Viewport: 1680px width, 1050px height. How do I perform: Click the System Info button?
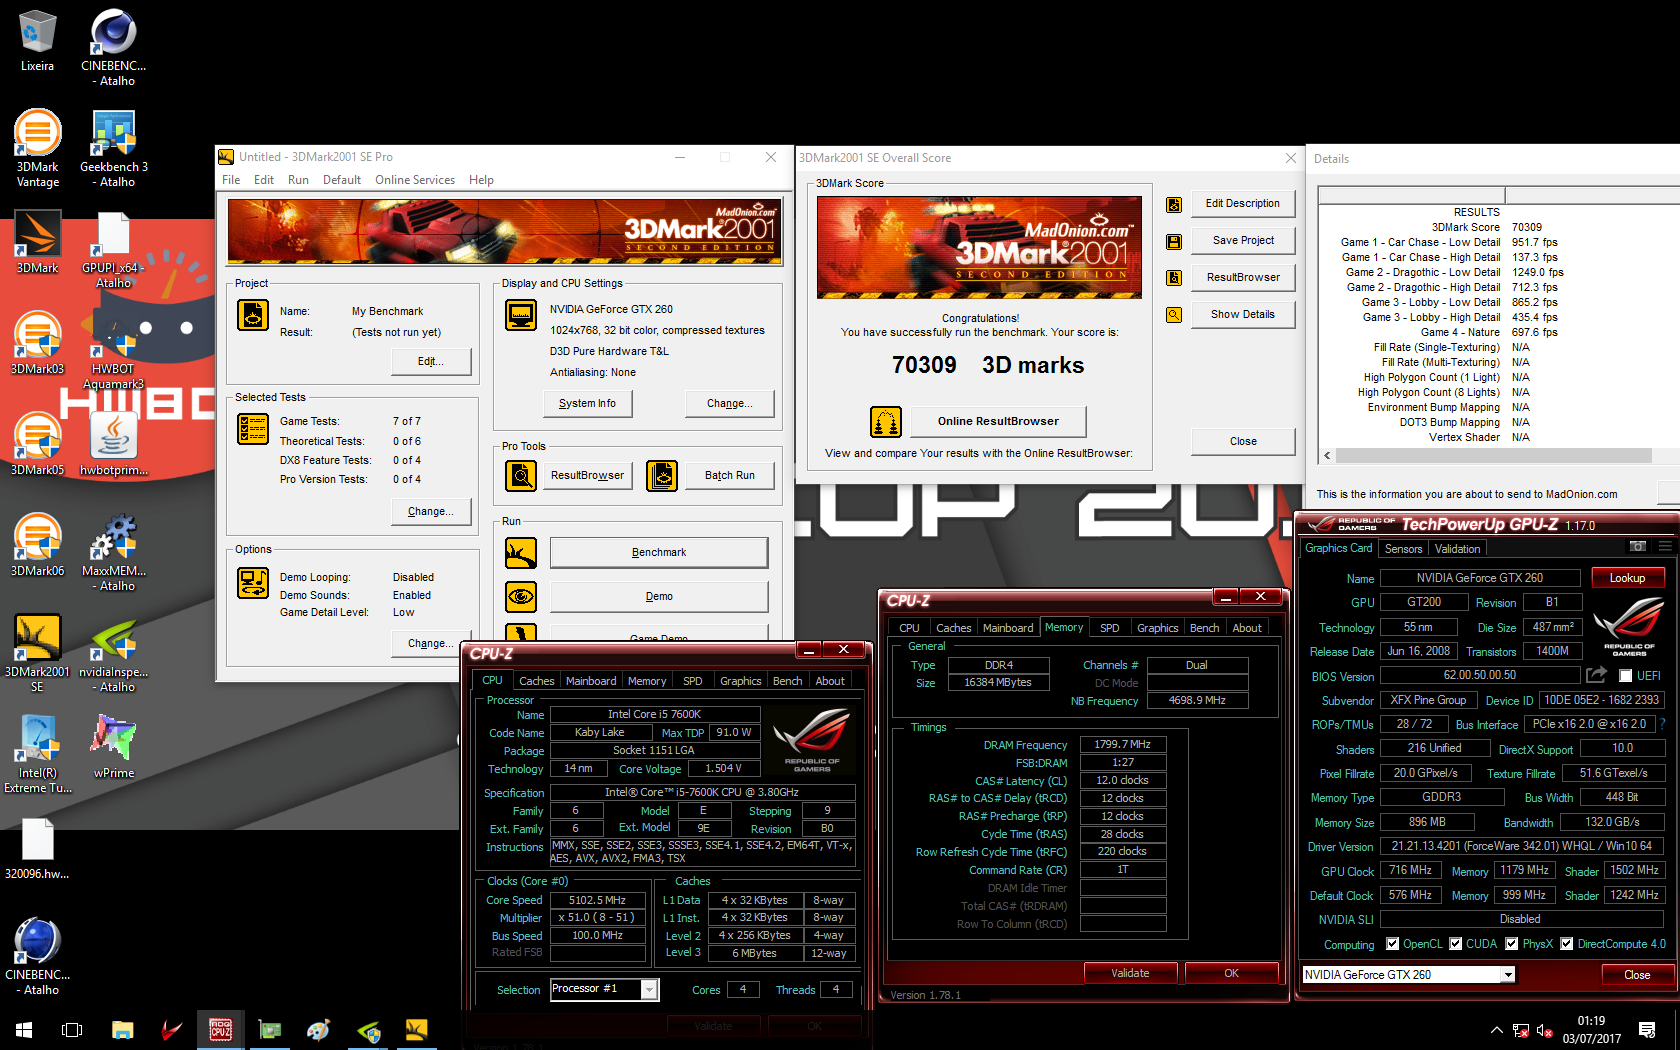tap(588, 404)
